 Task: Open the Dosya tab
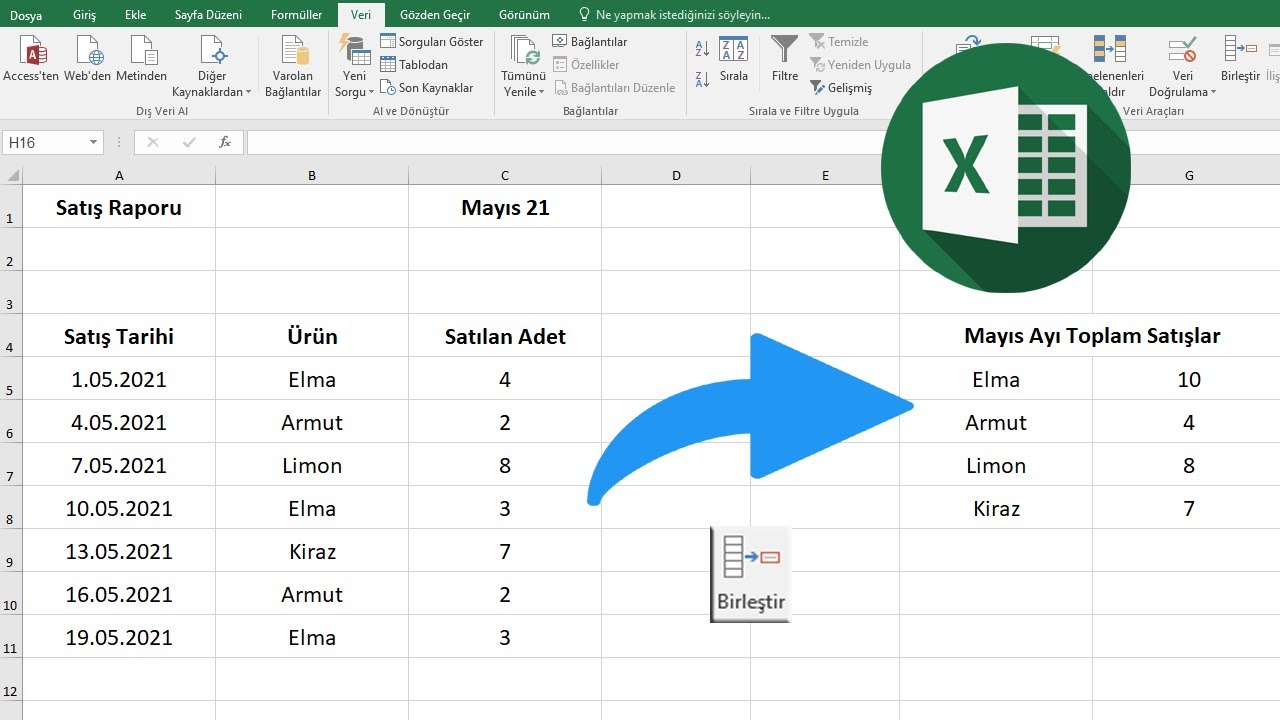click(26, 15)
